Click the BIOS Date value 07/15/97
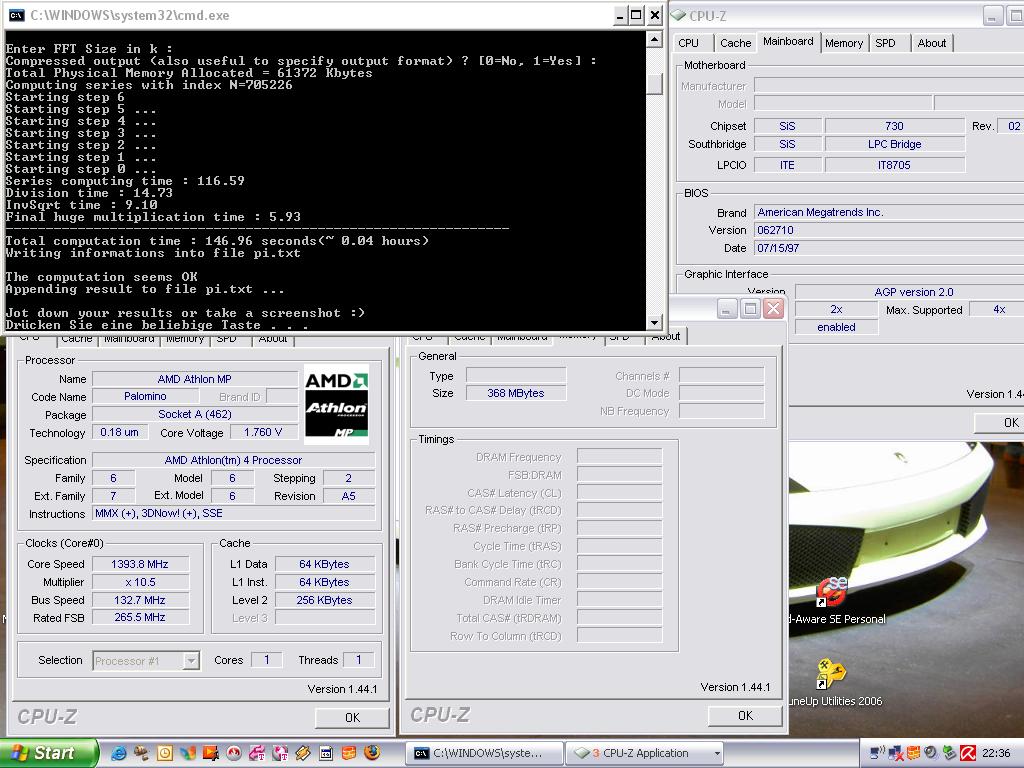The image size is (1024, 768). pos(889,248)
